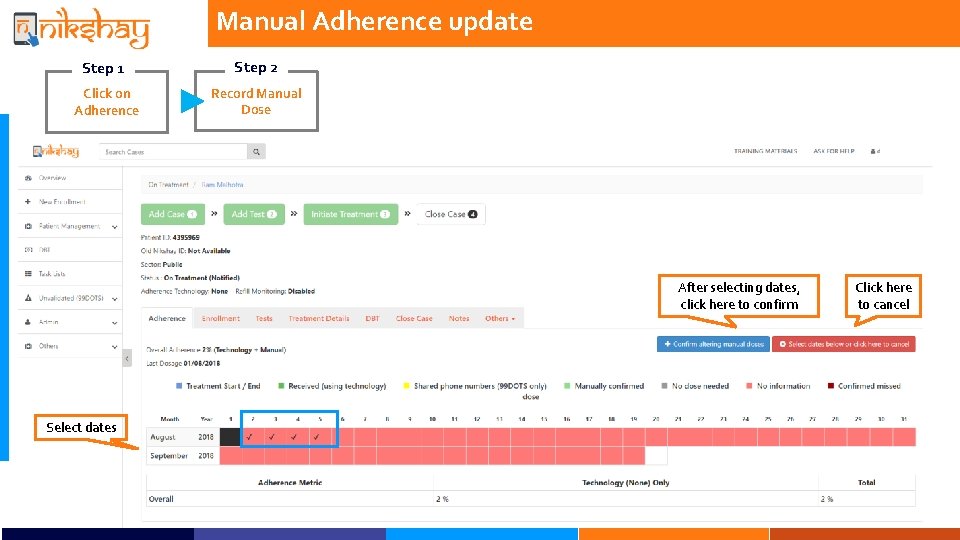
Task: Open the Notes tab
Action: 459,318
